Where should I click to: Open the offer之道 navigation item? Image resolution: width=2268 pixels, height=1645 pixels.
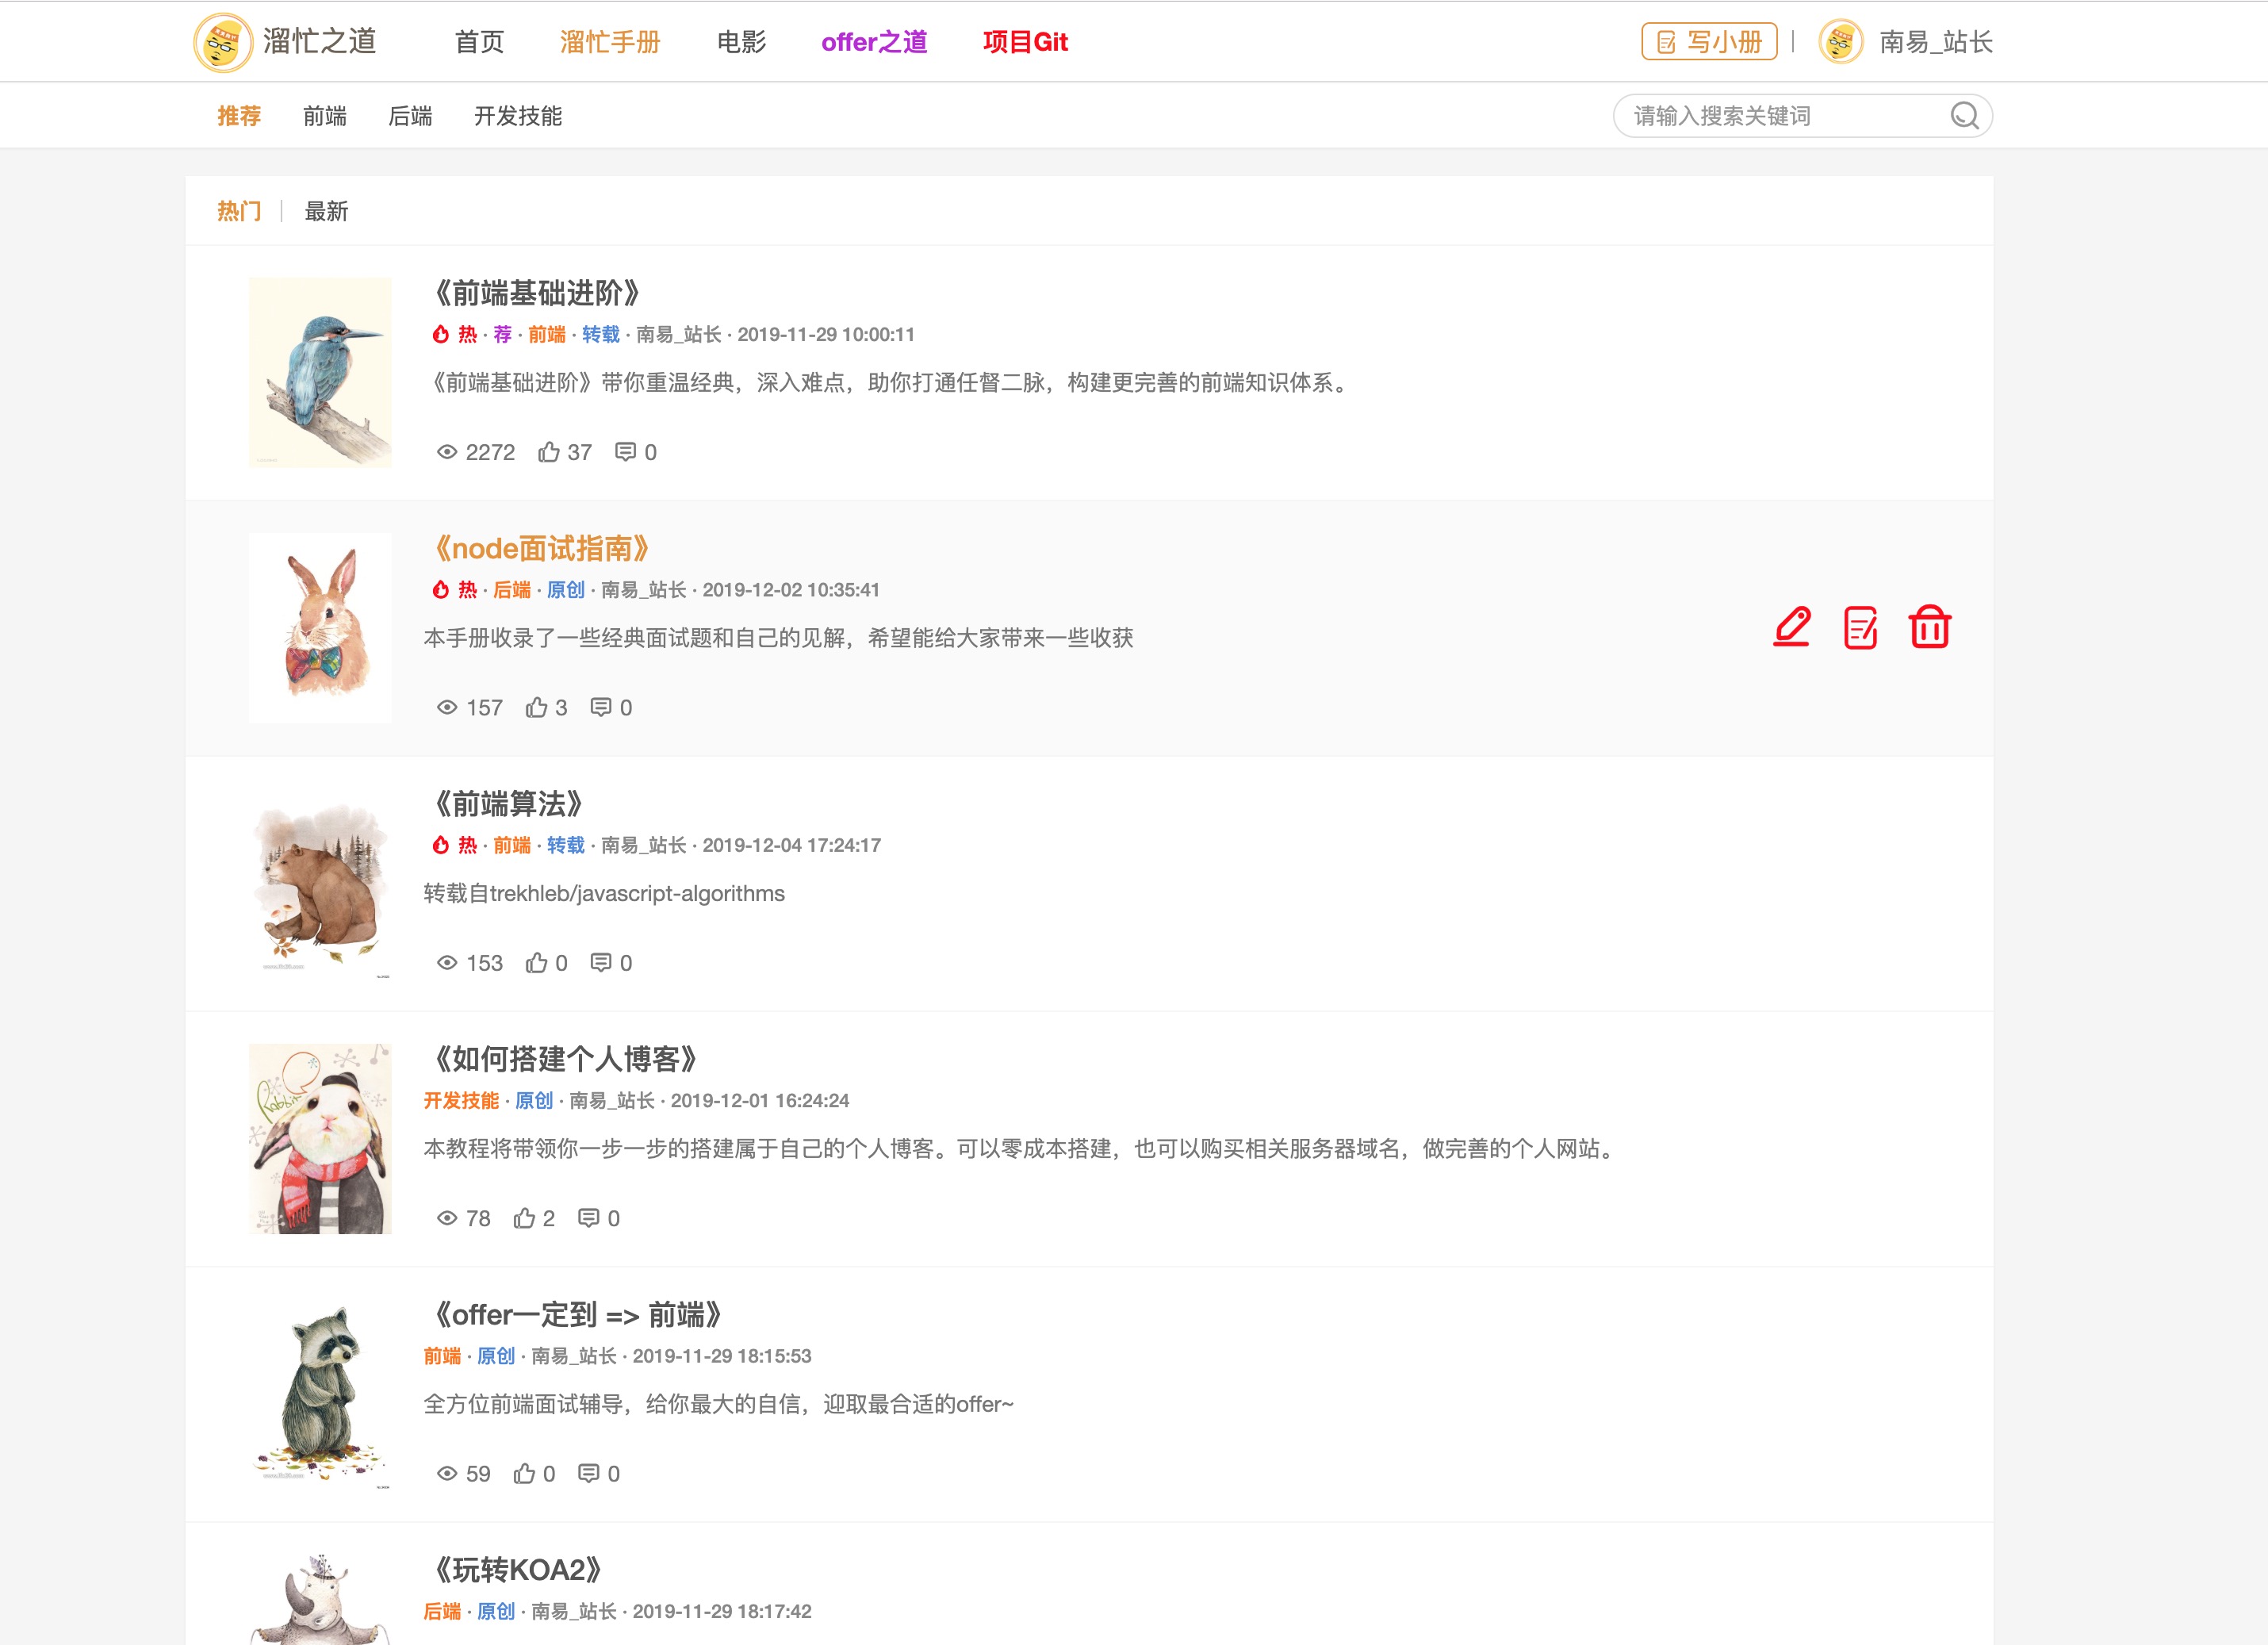(874, 42)
